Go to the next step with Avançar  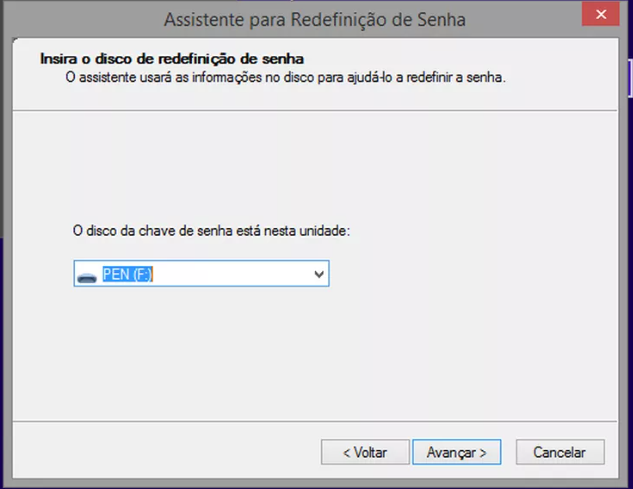point(457,452)
